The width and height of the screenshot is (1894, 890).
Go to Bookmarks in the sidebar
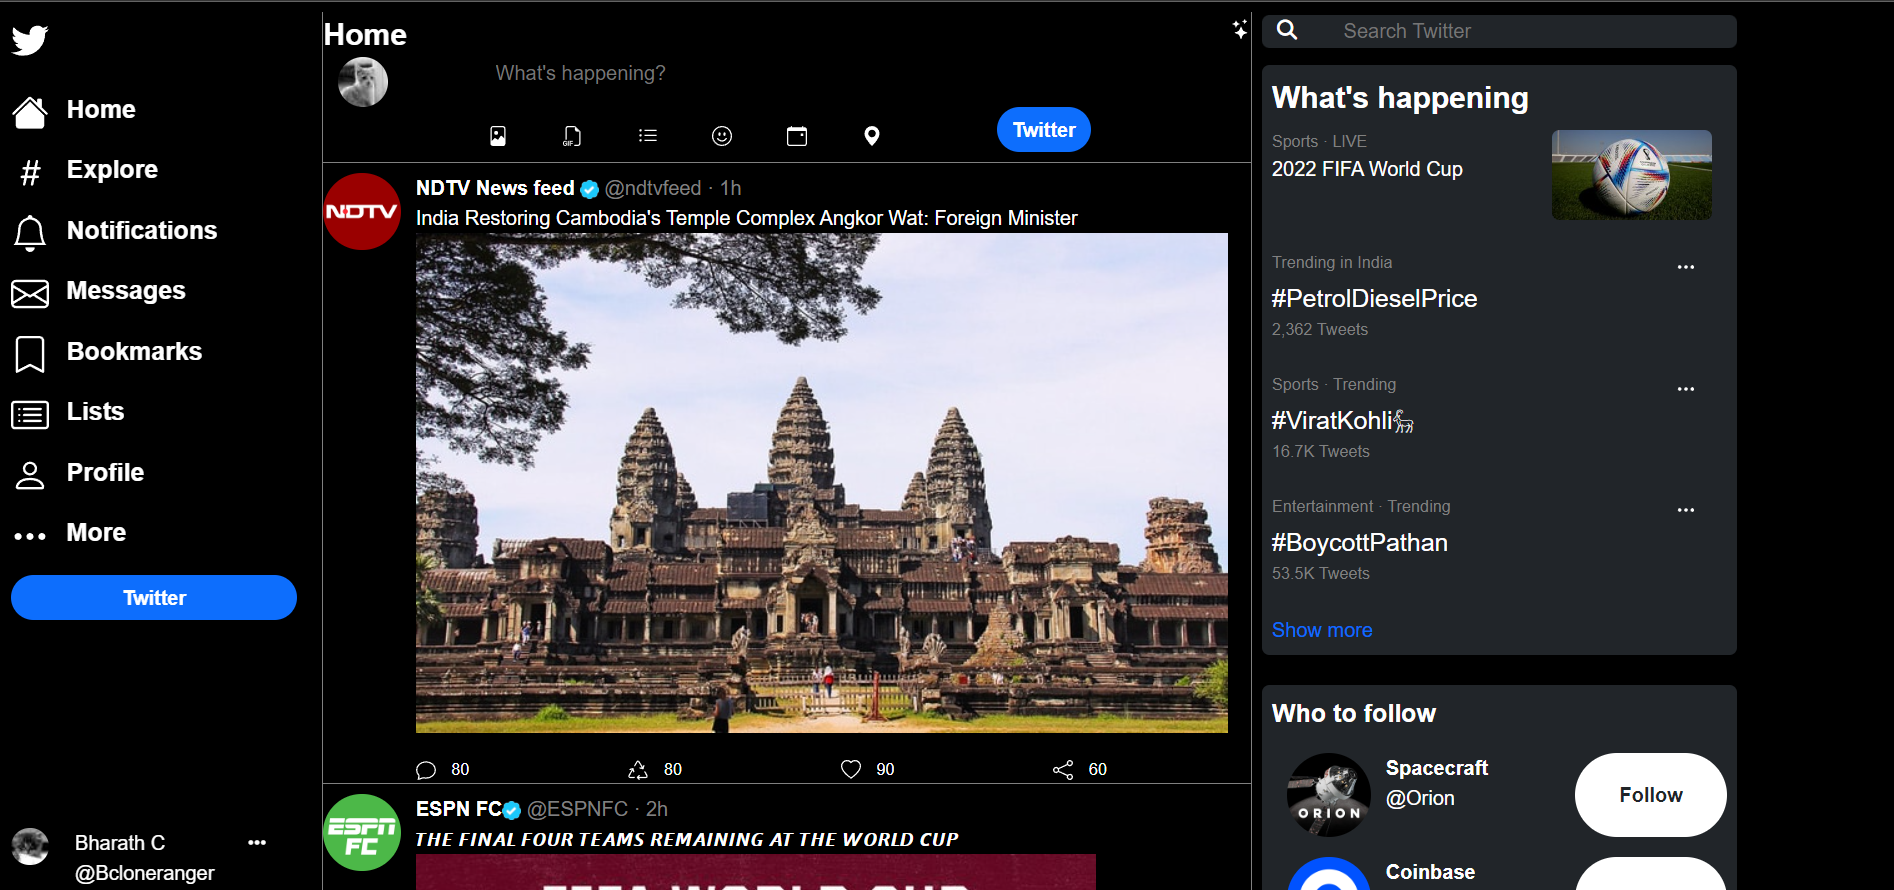(x=134, y=351)
